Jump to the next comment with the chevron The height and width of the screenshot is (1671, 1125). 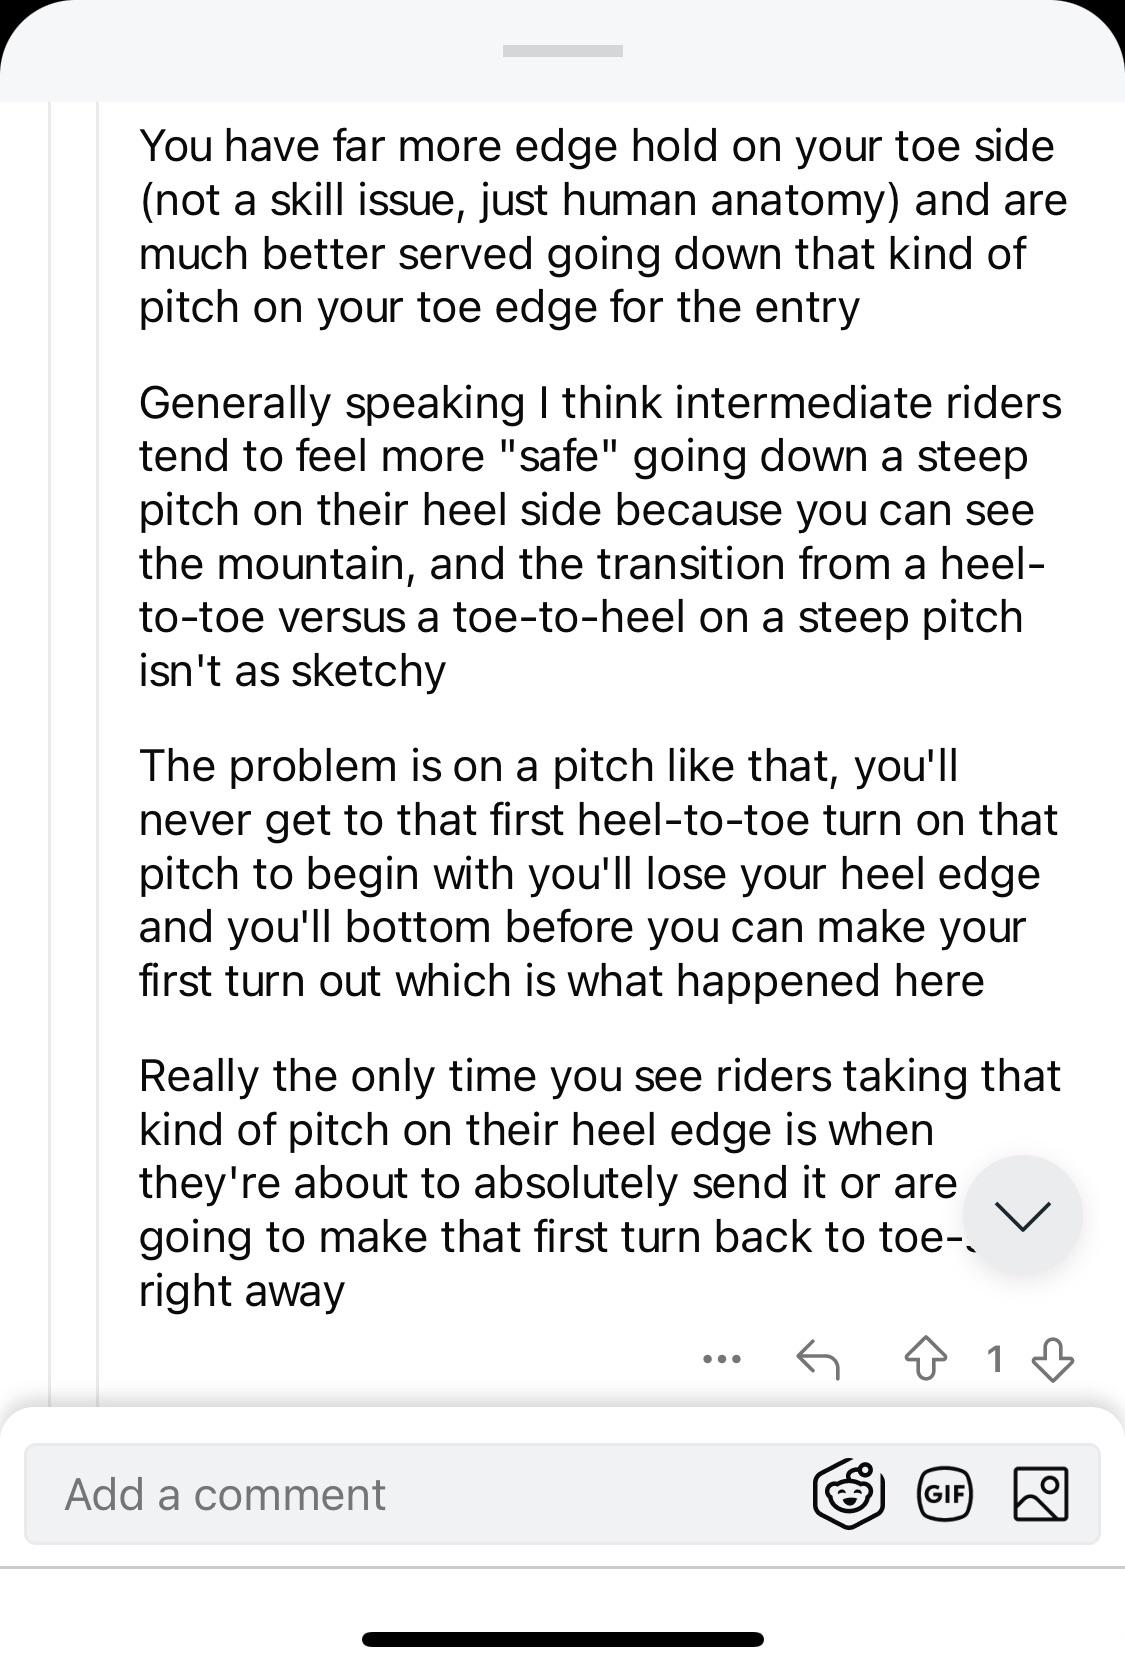click(x=1022, y=1213)
